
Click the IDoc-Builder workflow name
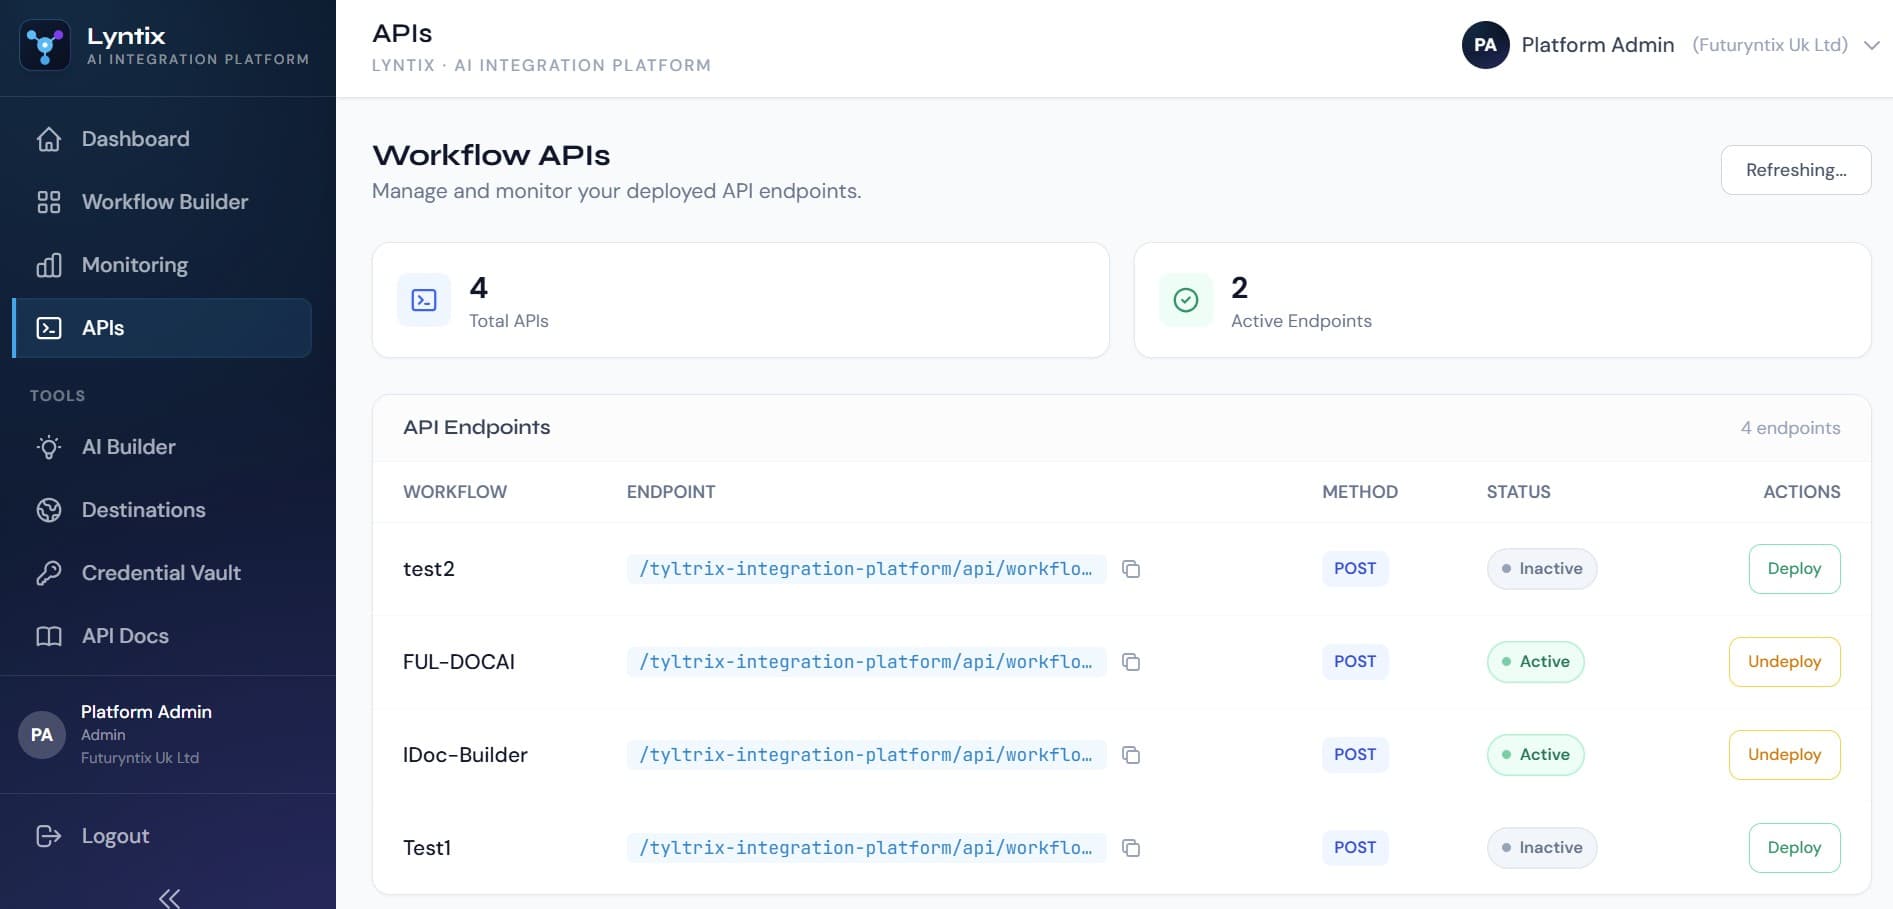(465, 755)
